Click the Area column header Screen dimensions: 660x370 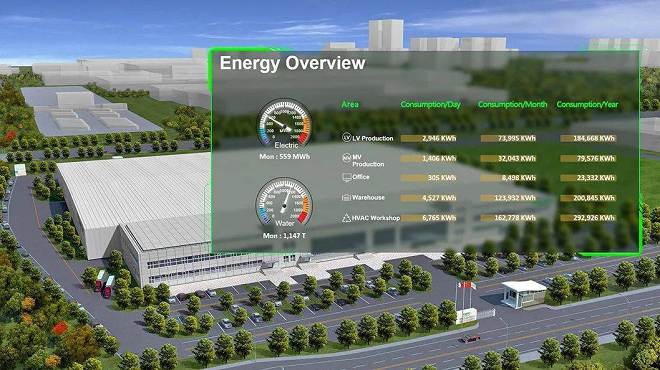click(x=350, y=104)
